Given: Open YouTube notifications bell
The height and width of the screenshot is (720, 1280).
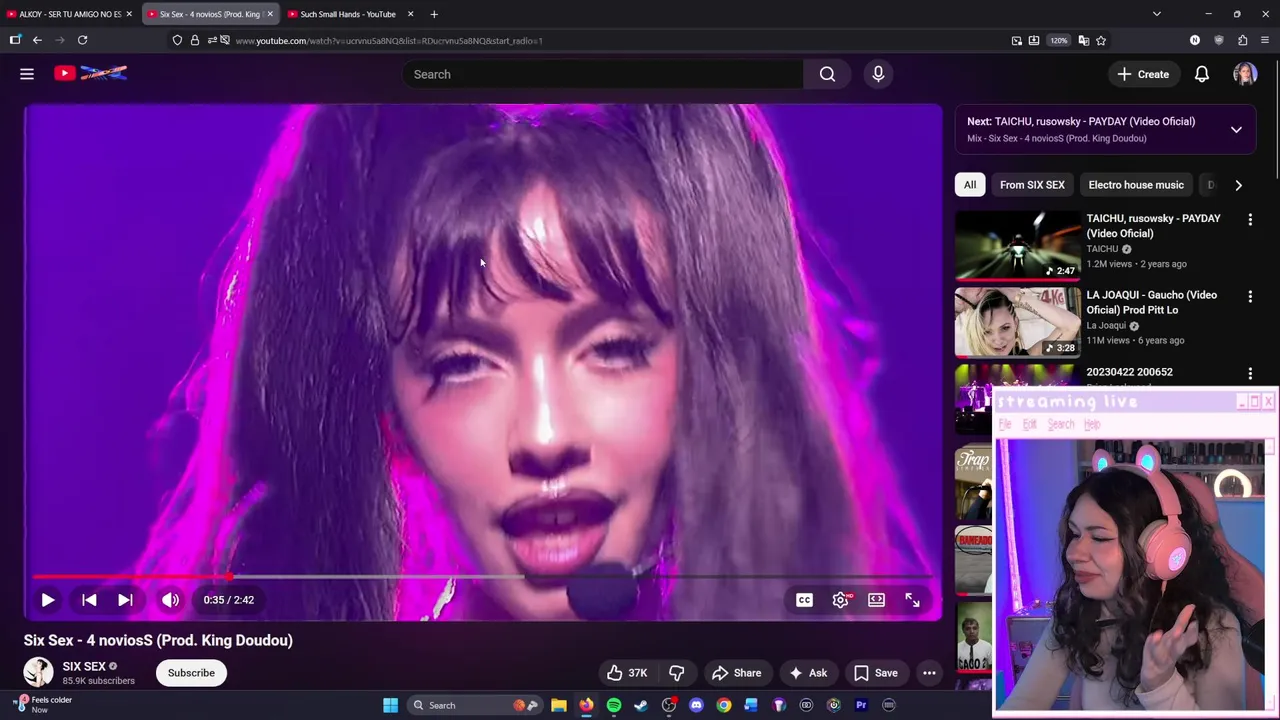Looking at the screenshot, I should (1202, 74).
